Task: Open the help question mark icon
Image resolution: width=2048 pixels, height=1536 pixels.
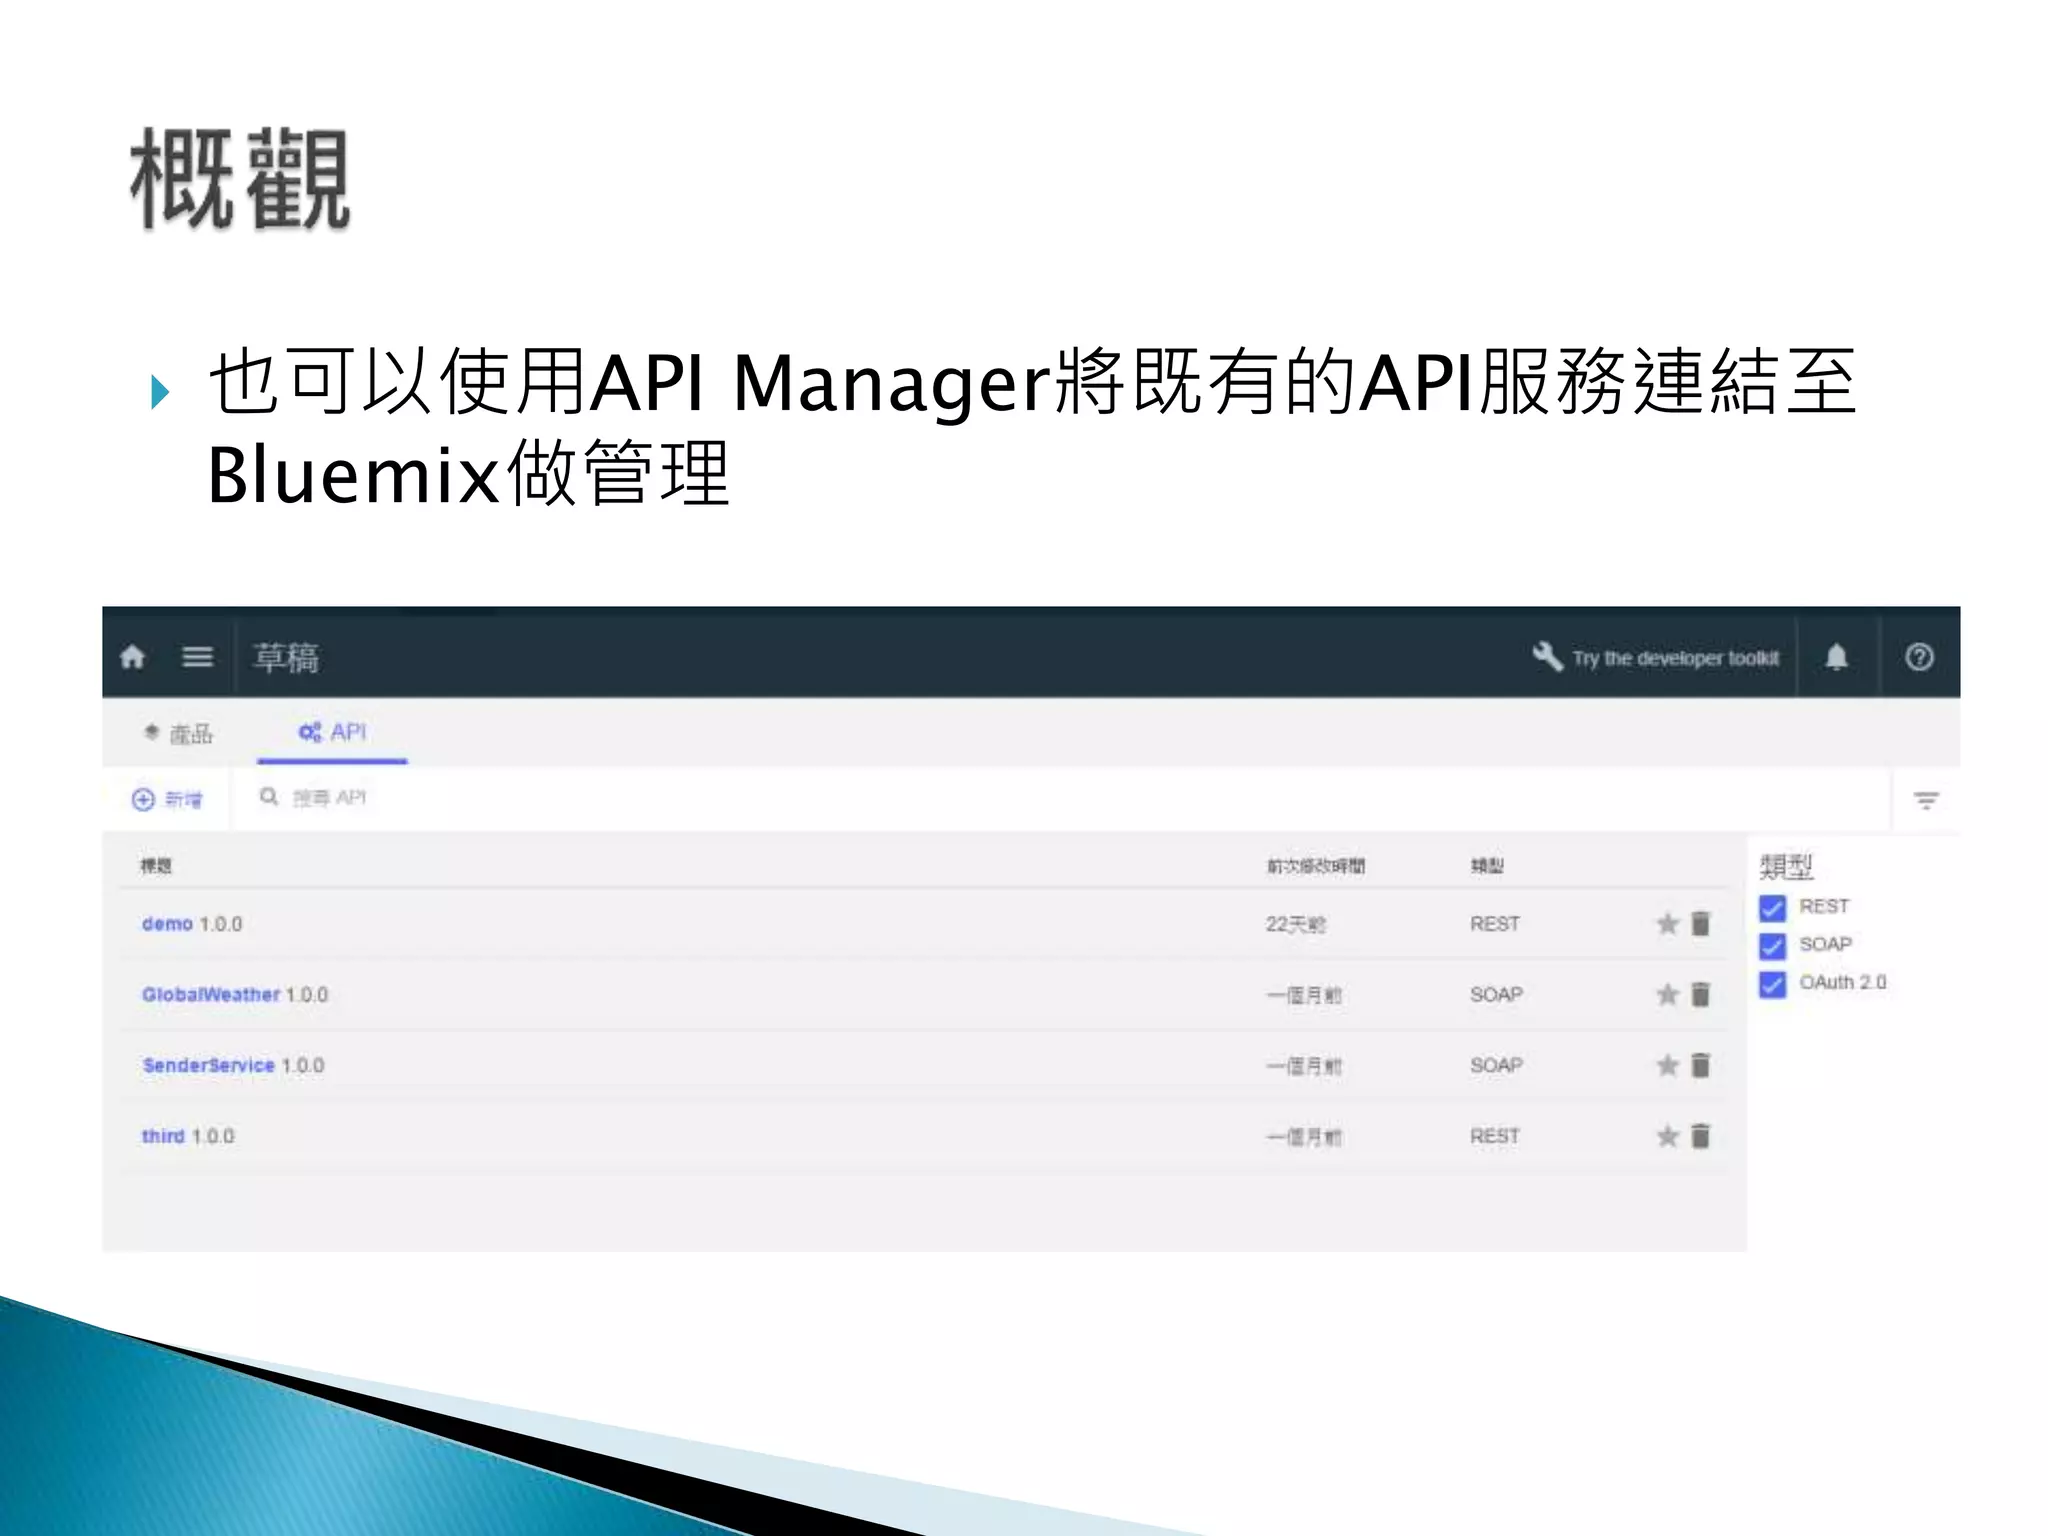Action: (x=1919, y=657)
